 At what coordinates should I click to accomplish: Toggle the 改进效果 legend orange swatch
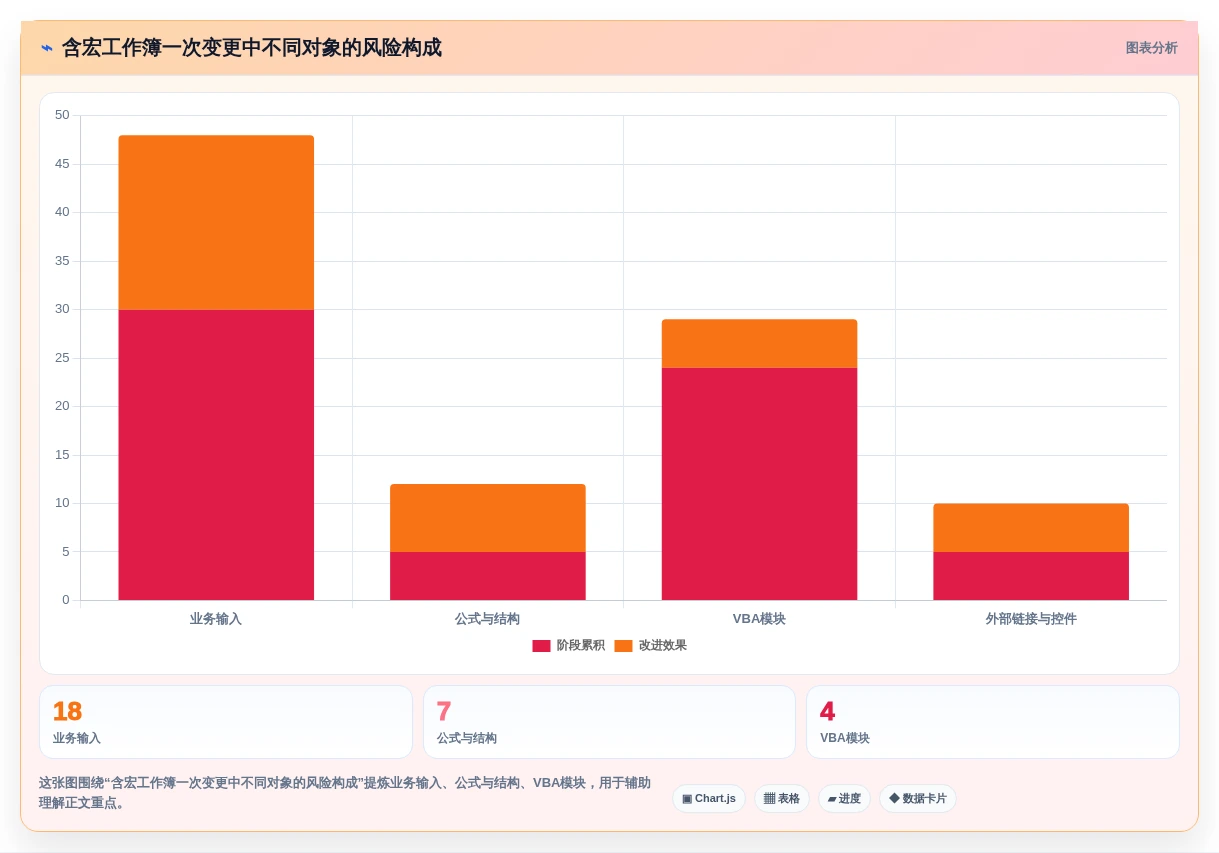click(623, 646)
